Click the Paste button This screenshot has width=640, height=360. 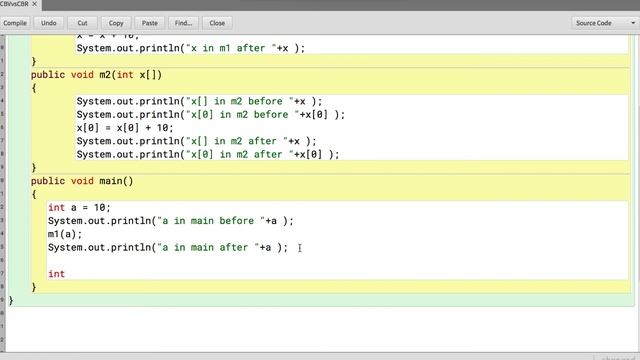(150, 23)
